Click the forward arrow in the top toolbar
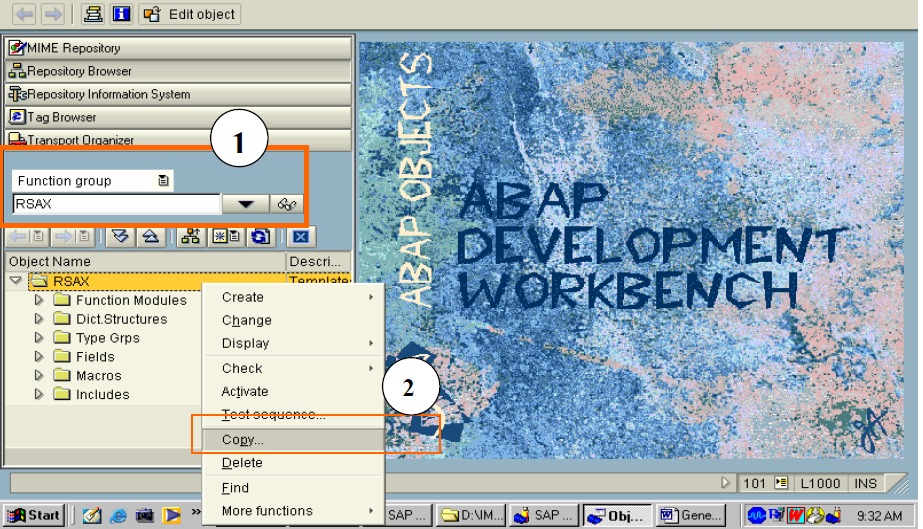The height and width of the screenshot is (529, 923). point(53,14)
